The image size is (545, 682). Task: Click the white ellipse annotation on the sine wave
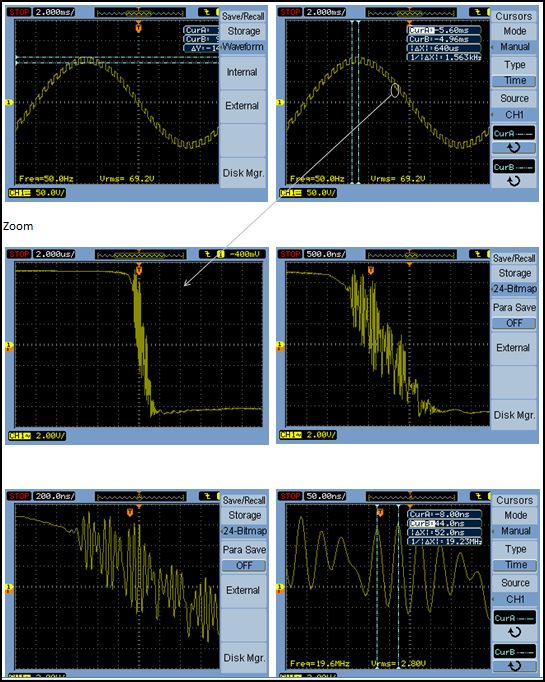[395, 90]
